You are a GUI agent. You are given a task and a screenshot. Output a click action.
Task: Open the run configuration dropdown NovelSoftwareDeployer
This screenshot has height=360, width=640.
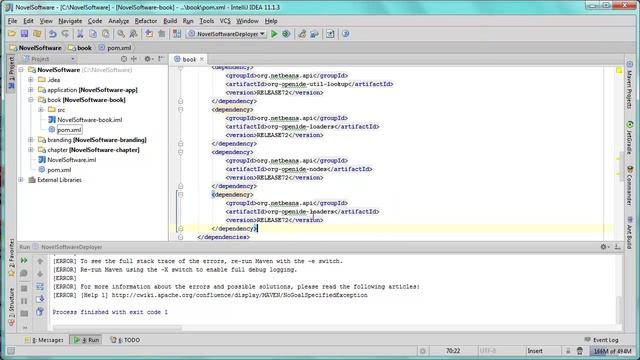tap(227, 34)
